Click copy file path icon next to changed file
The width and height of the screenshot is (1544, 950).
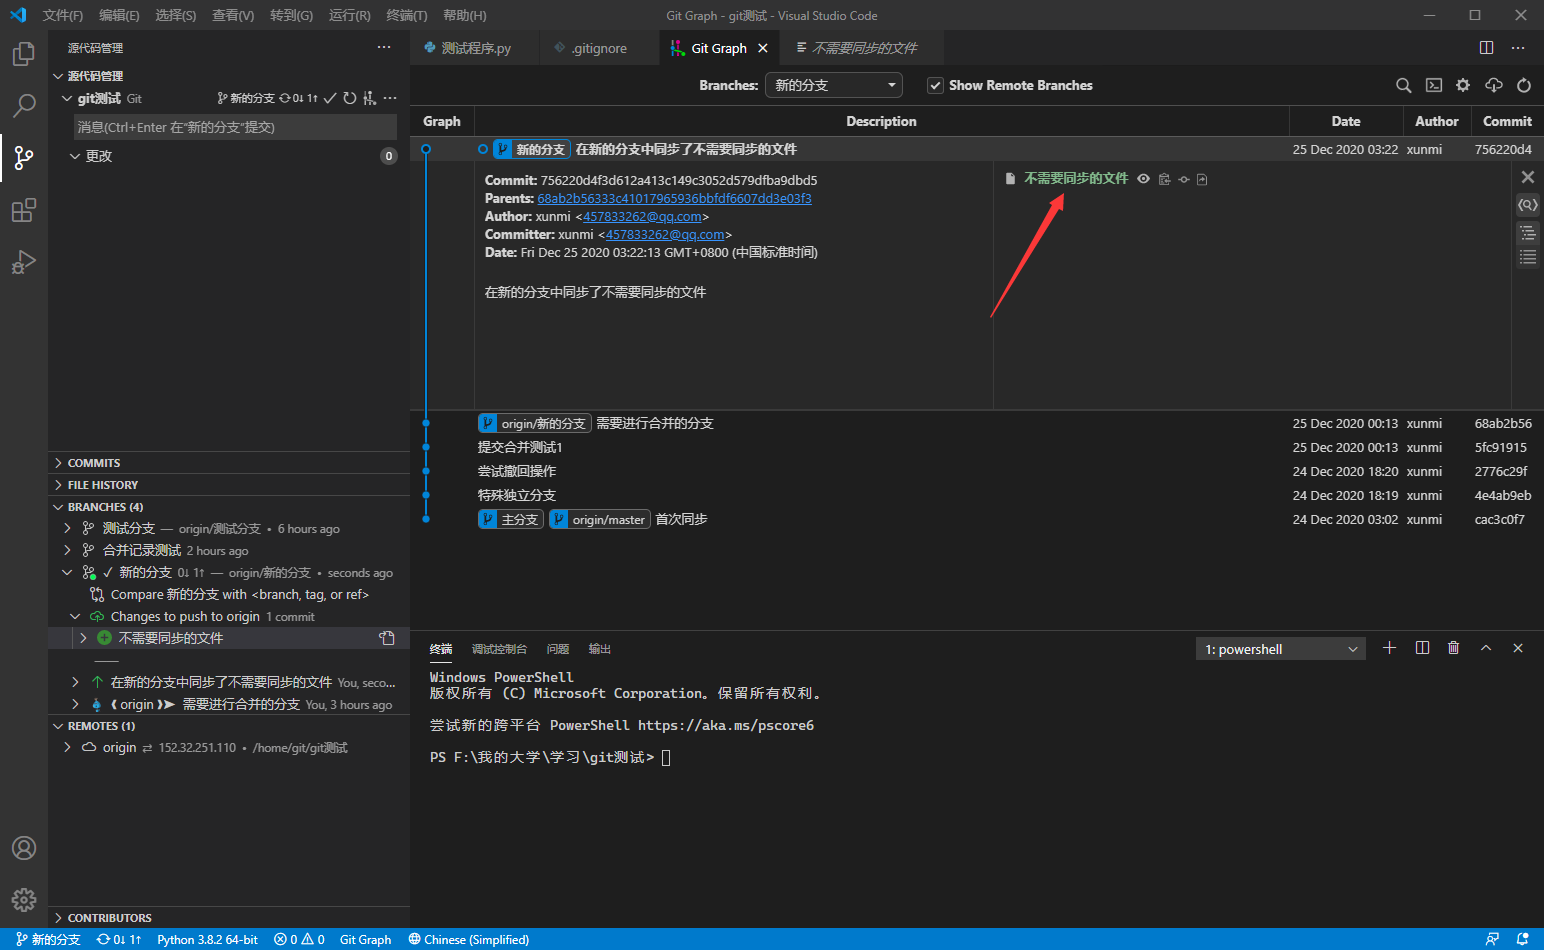point(1164,179)
